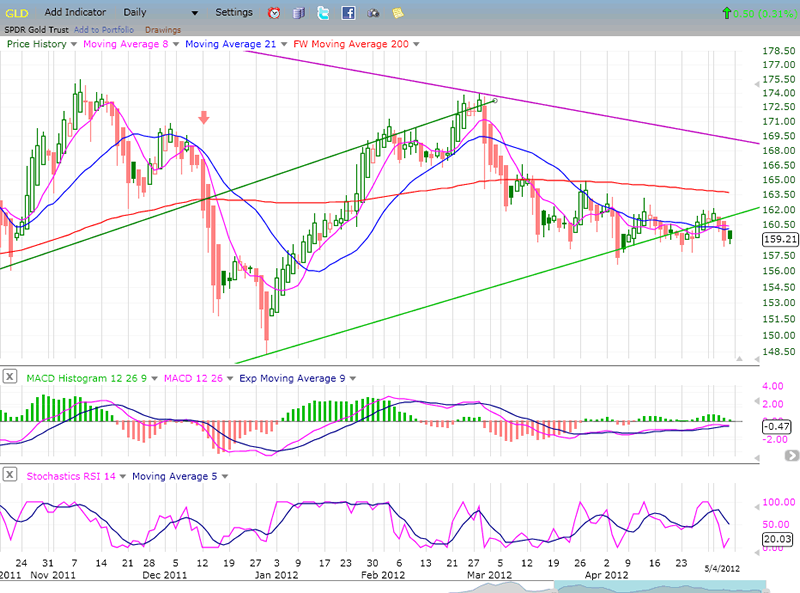Image resolution: width=800 pixels, height=593 pixels.
Task: Open the Settings menu
Action: 234,13
